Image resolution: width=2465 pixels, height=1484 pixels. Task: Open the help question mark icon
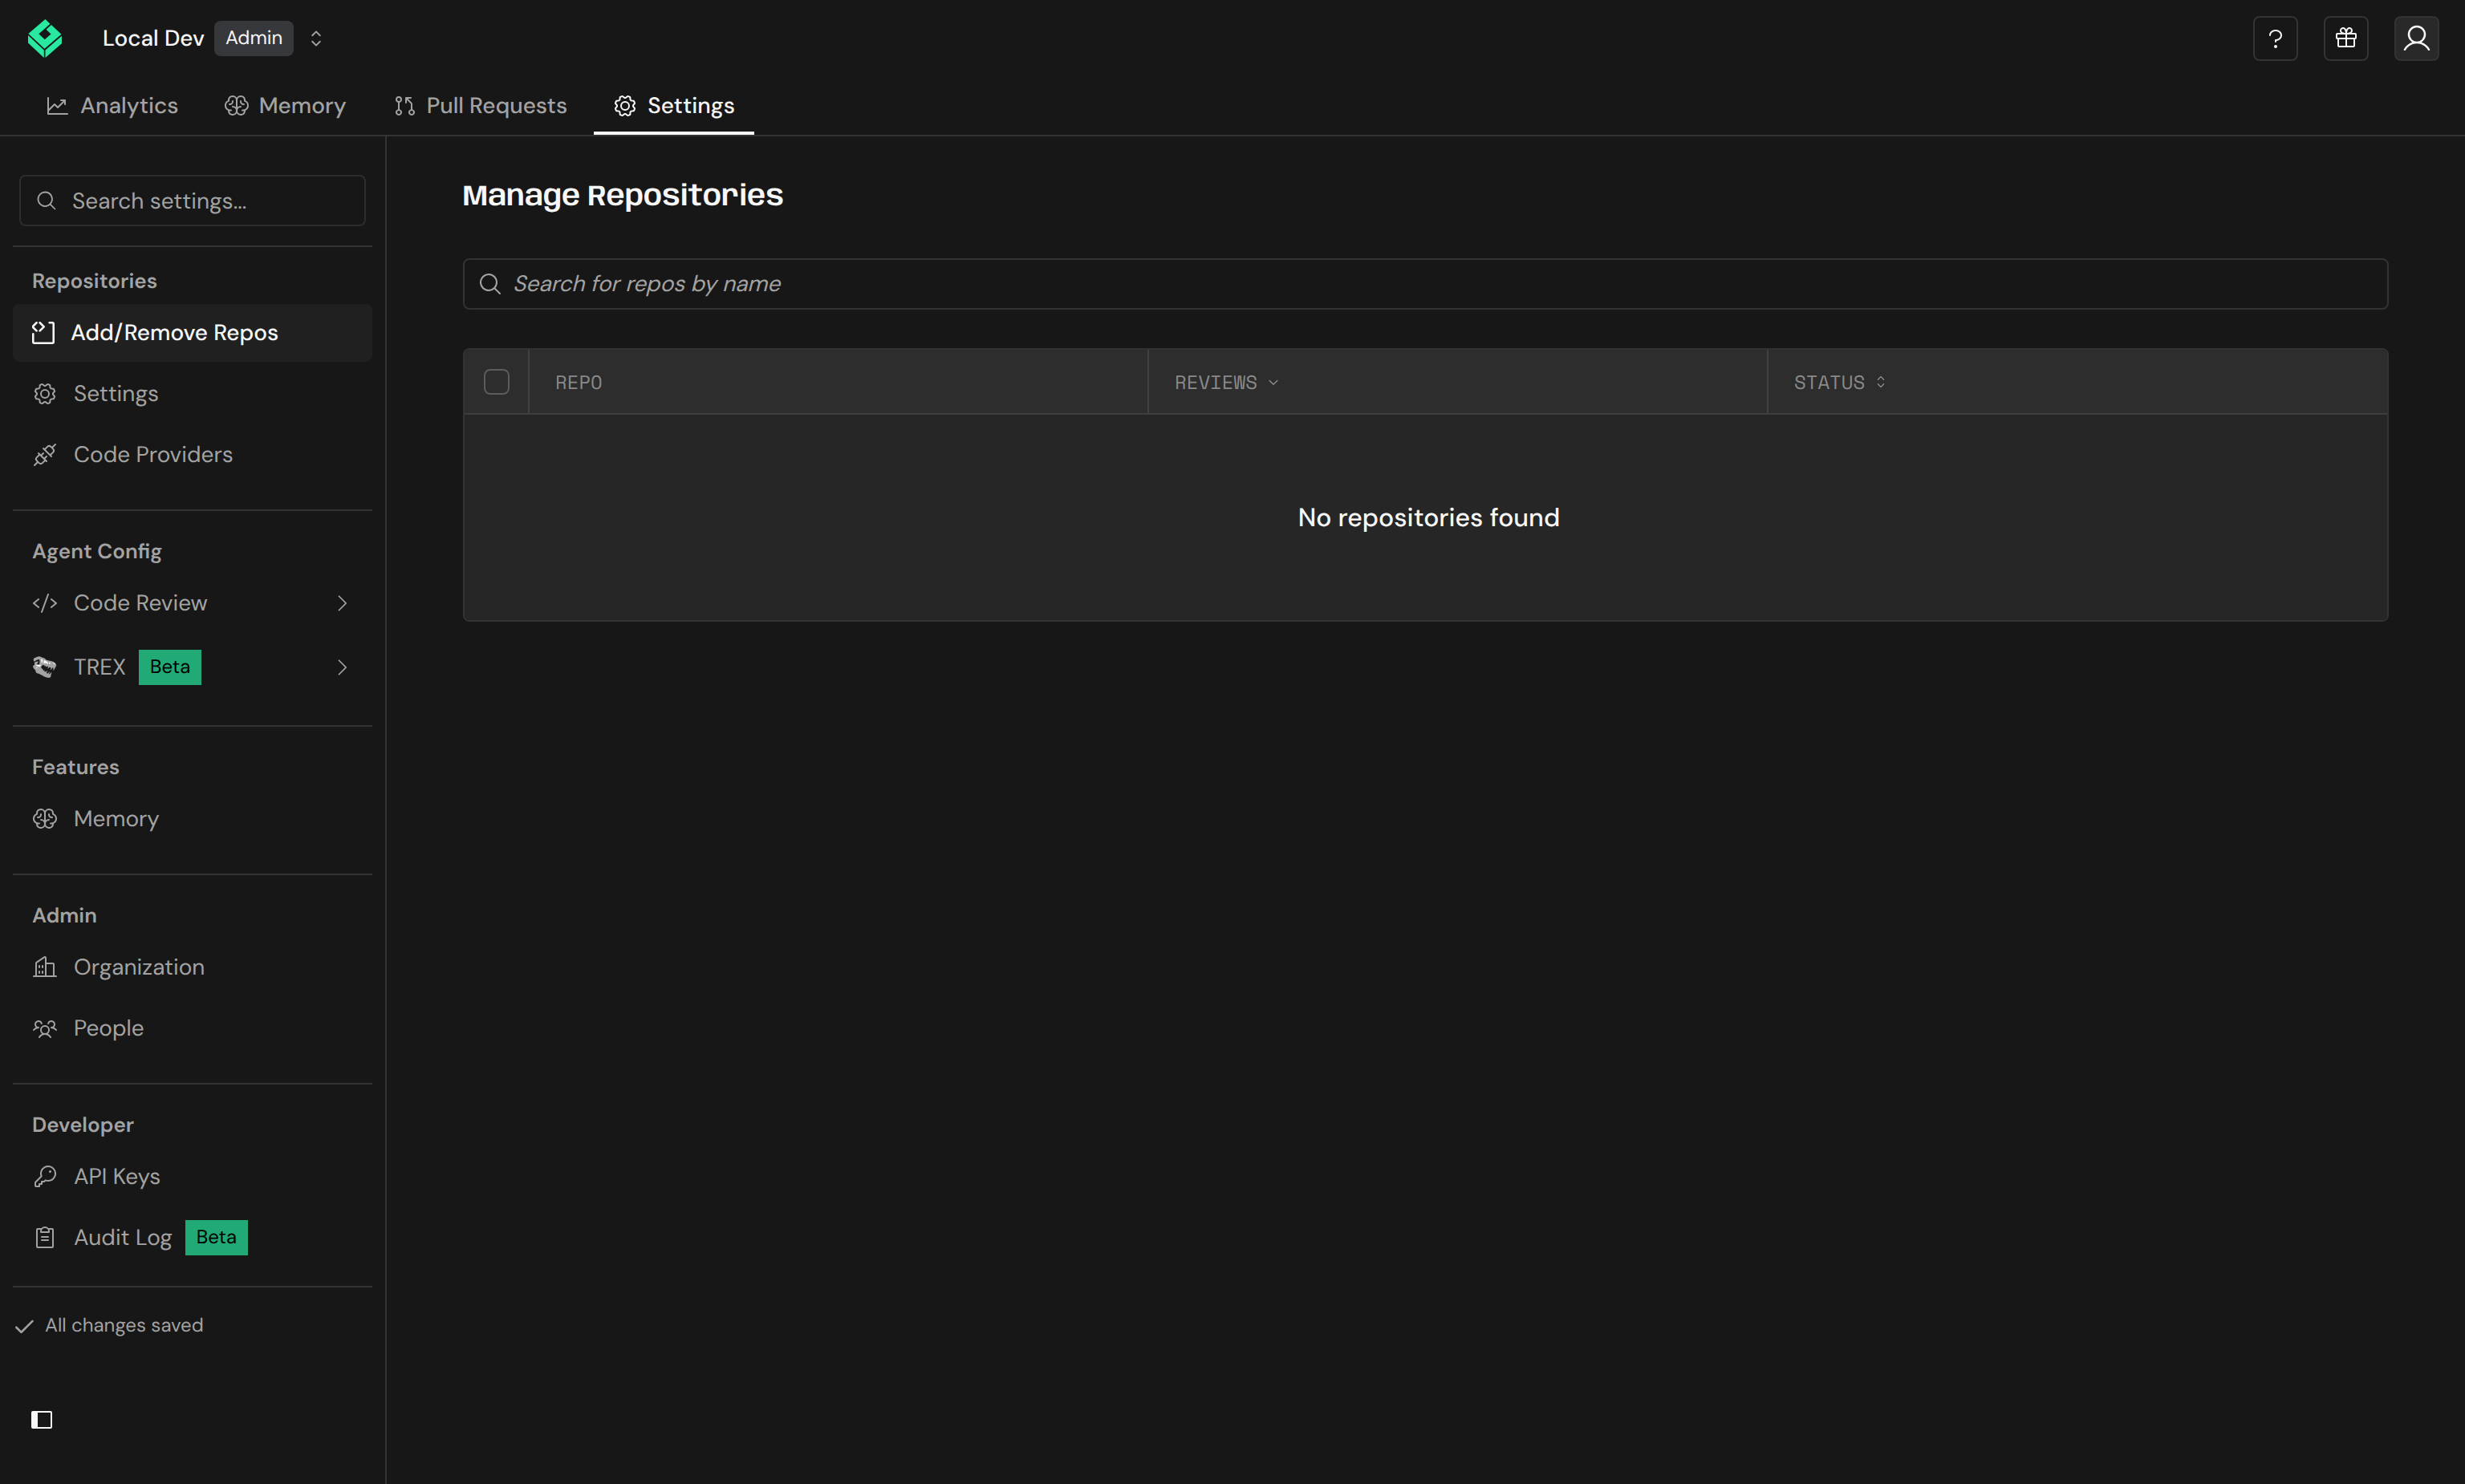pos(2275,38)
